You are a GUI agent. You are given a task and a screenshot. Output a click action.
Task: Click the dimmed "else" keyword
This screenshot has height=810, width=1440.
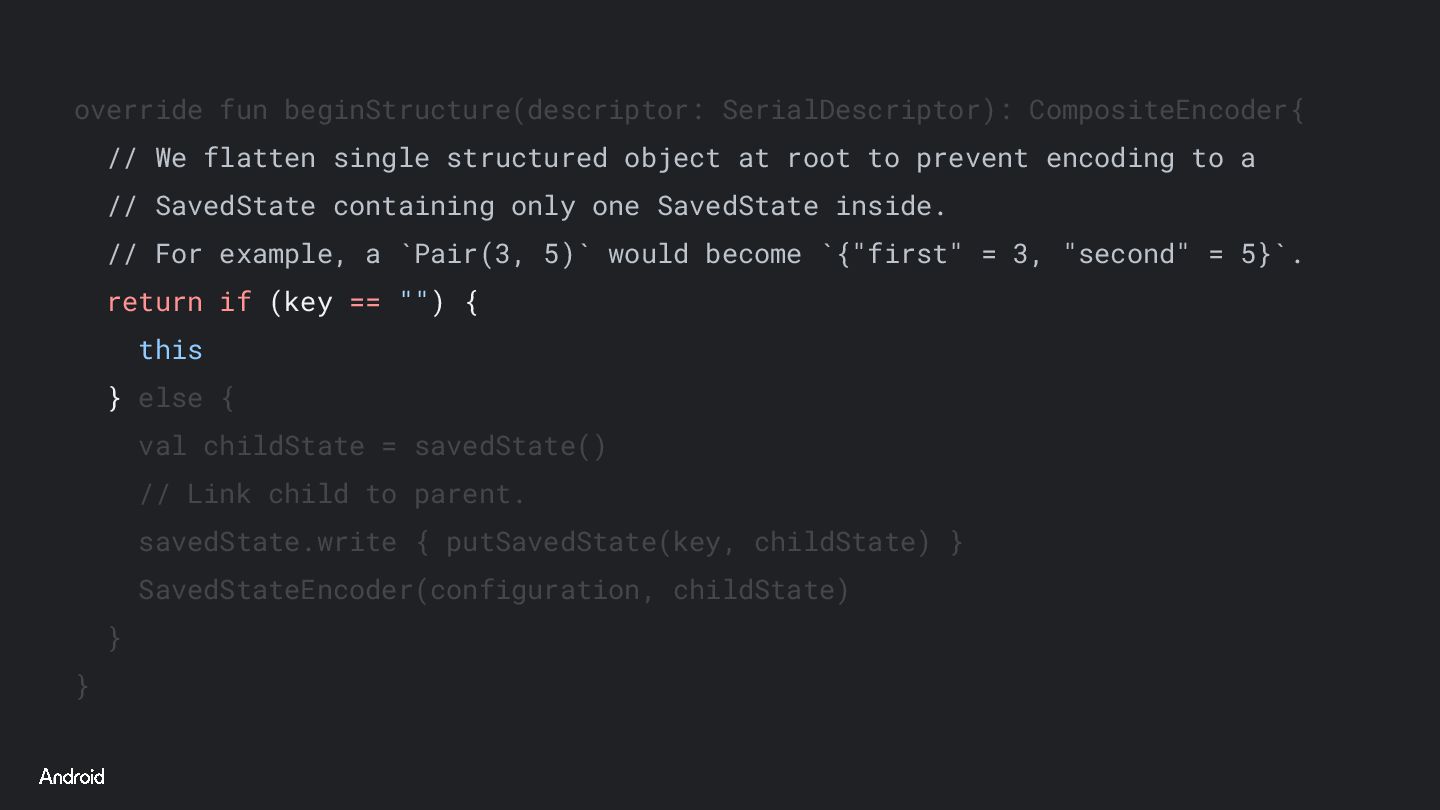click(x=170, y=398)
